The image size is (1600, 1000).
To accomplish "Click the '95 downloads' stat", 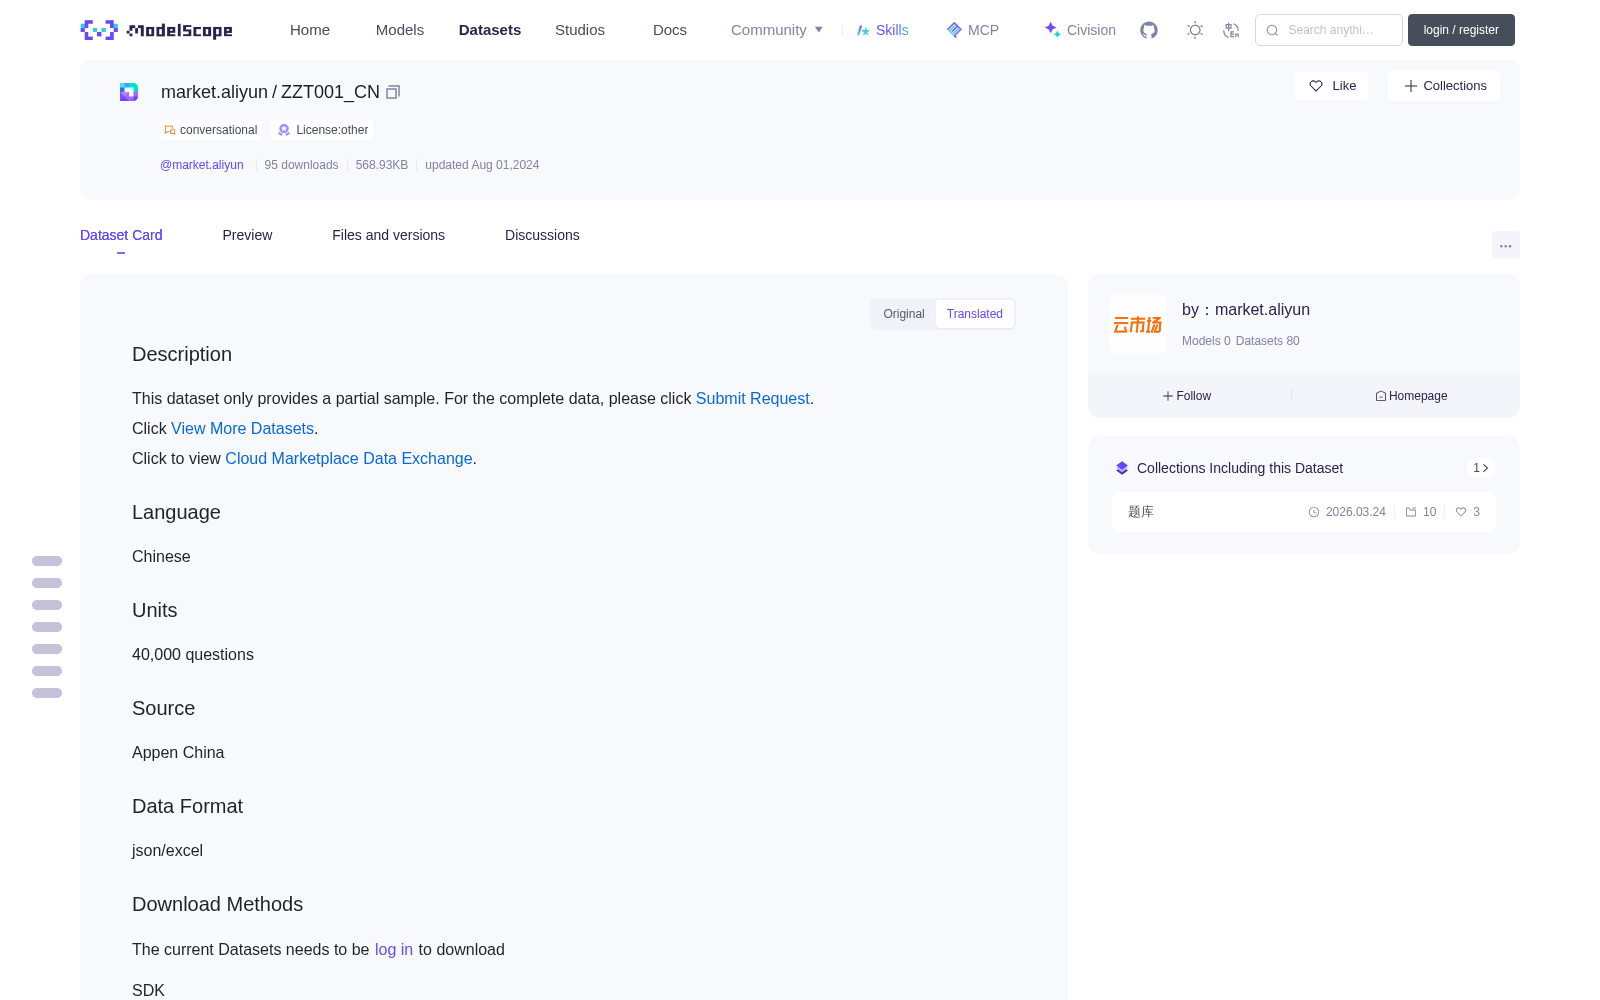I will [301, 165].
